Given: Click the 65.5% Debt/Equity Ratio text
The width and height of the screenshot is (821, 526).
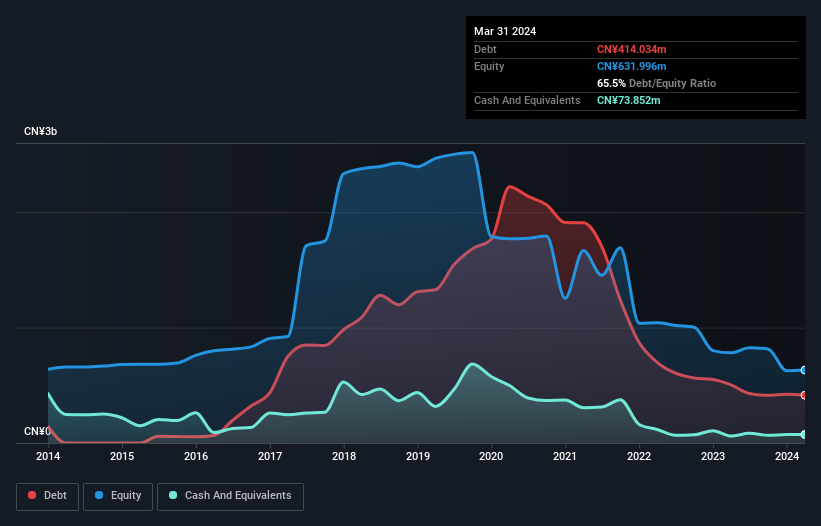Looking at the screenshot, I should (x=656, y=83).
